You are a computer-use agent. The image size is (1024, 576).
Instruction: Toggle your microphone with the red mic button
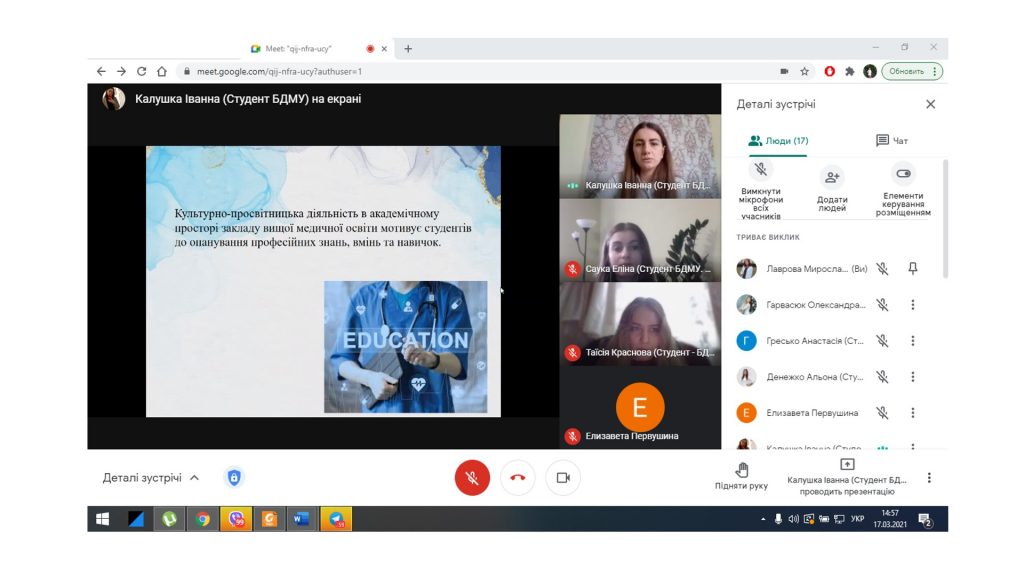point(472,477)
